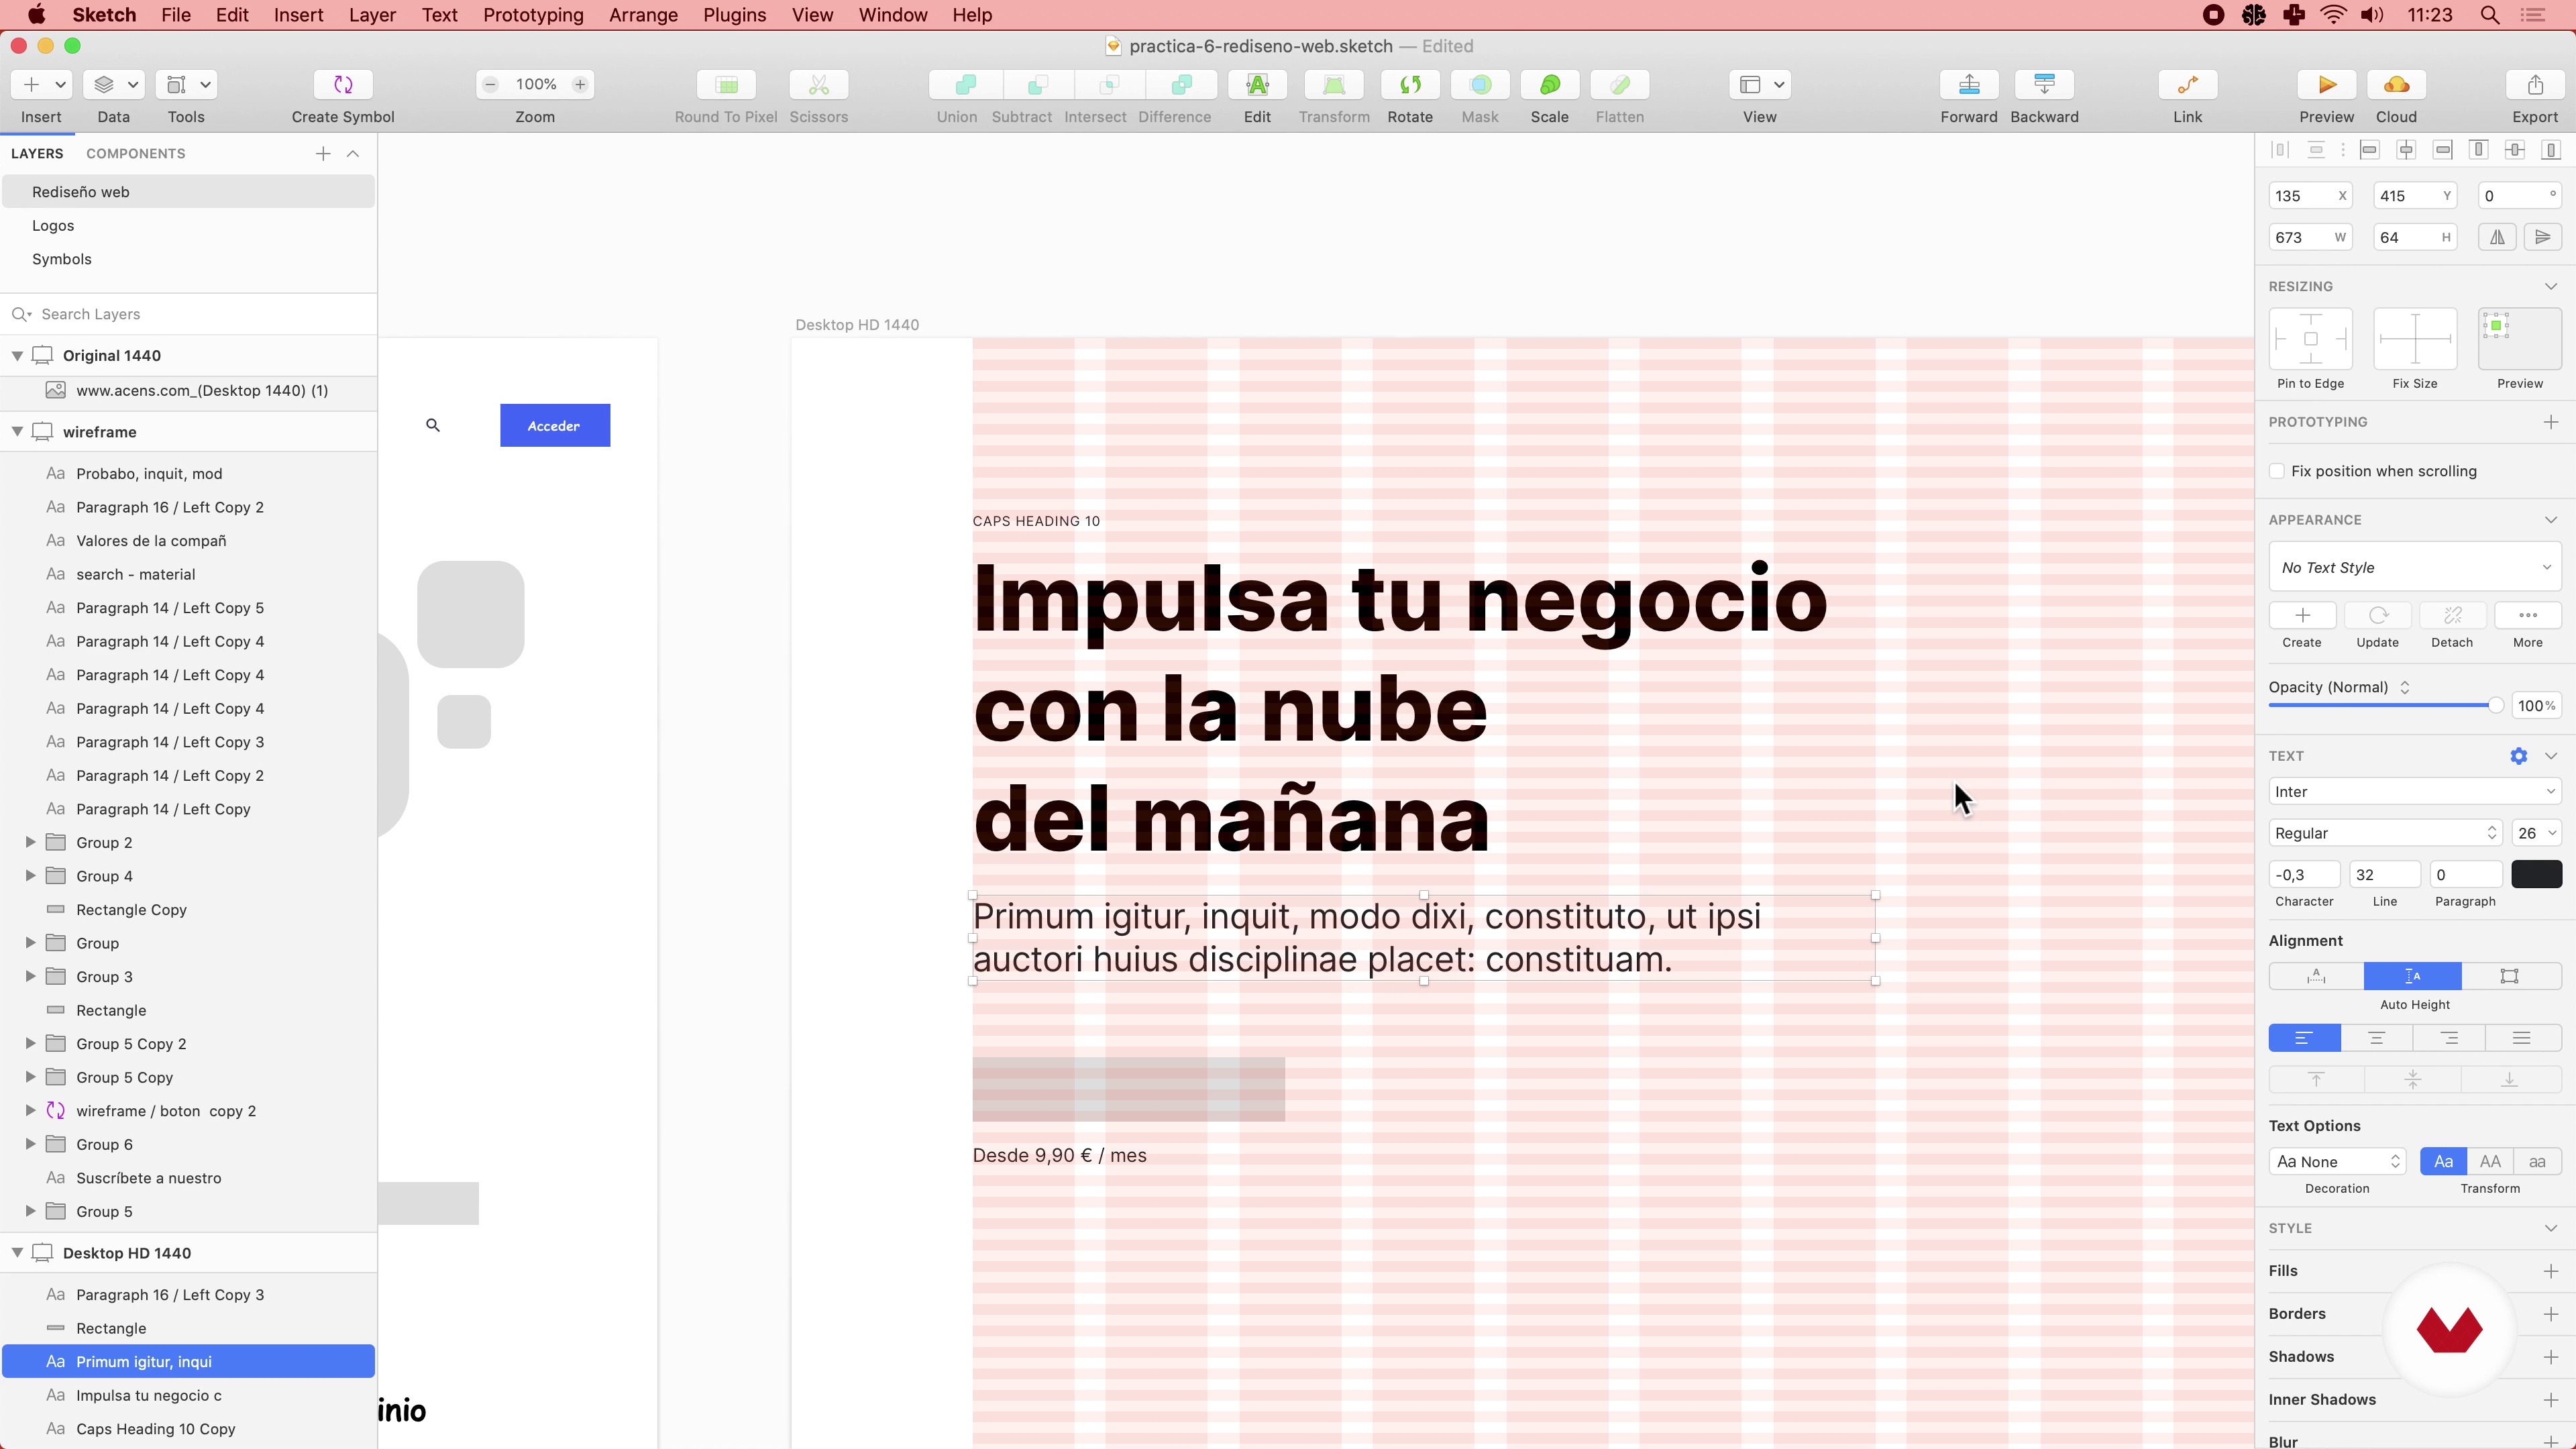2576x1449 pixels.
Task: Open text settings gear icon
Action: tap(2518, 756)
